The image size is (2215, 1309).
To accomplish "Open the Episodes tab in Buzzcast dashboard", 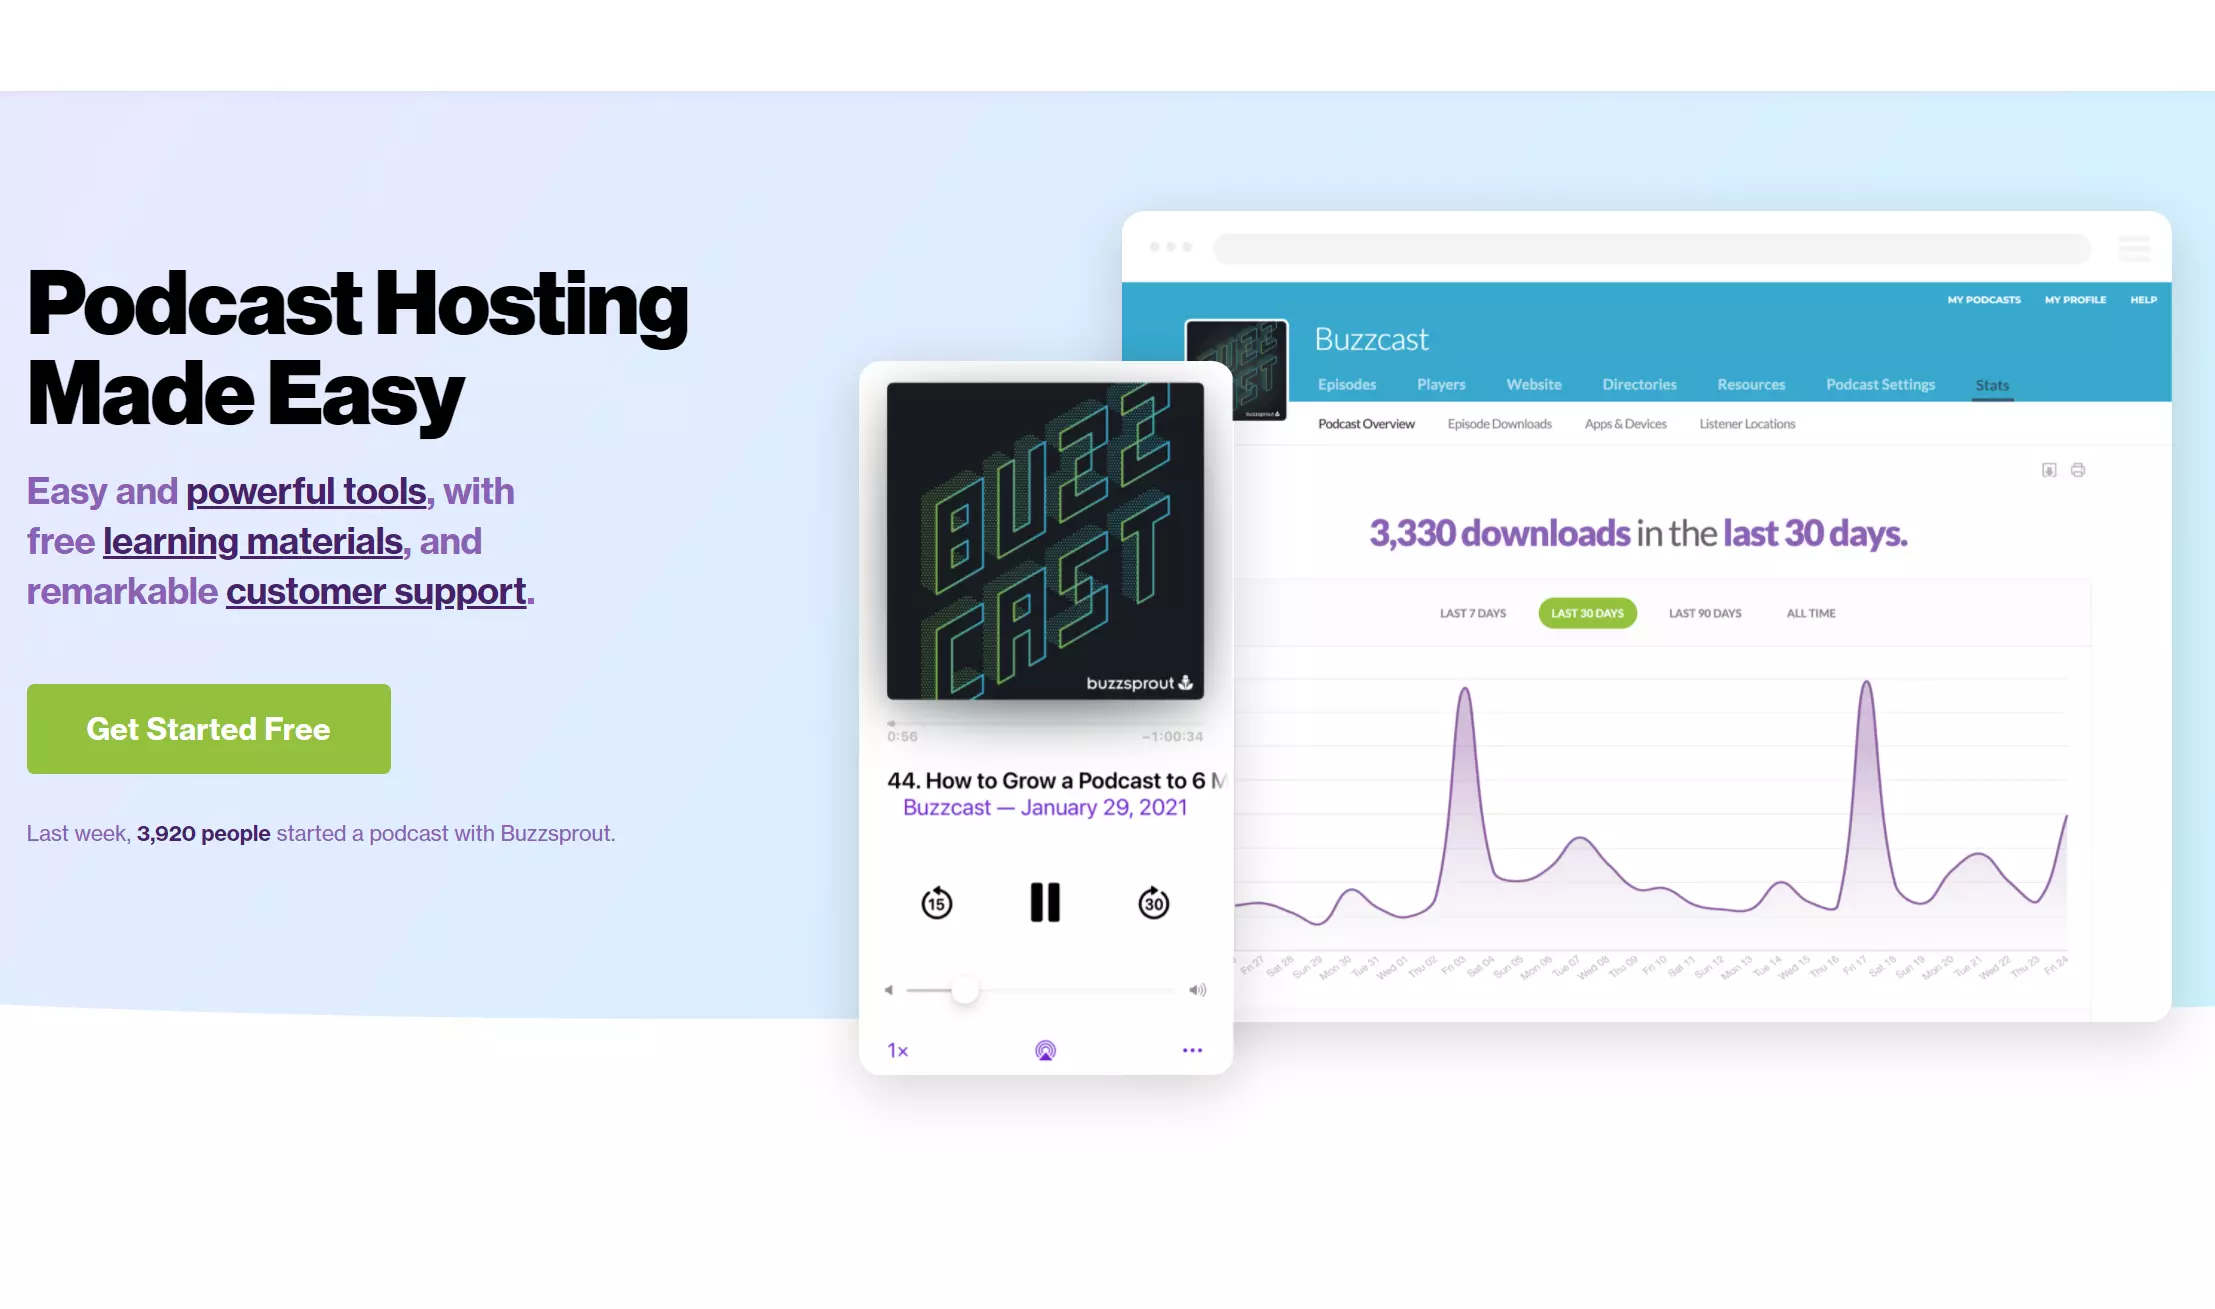I will click(1343, 383).
